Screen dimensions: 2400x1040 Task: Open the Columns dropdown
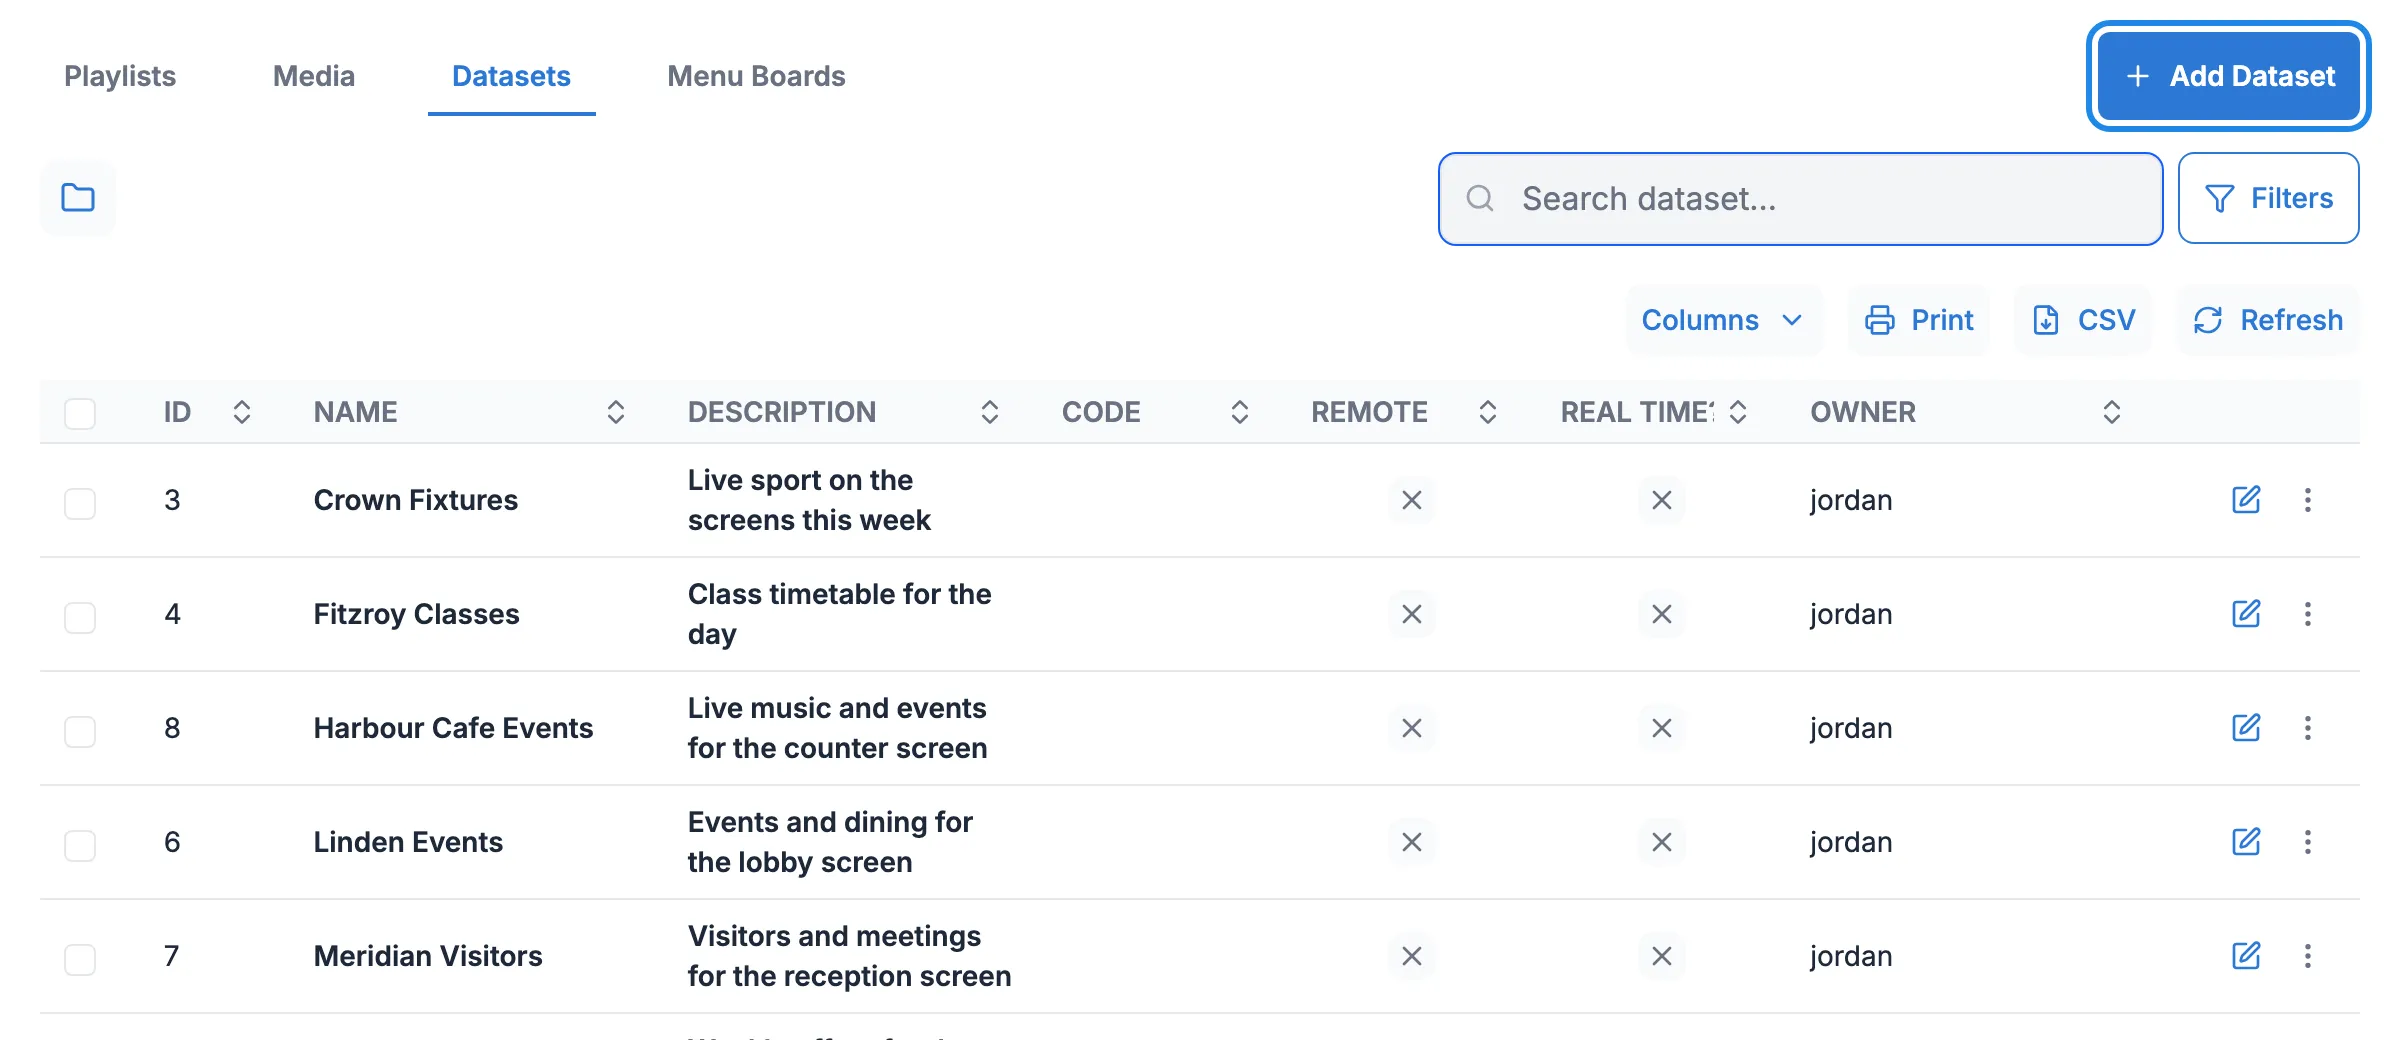[x=1723, y=320]
